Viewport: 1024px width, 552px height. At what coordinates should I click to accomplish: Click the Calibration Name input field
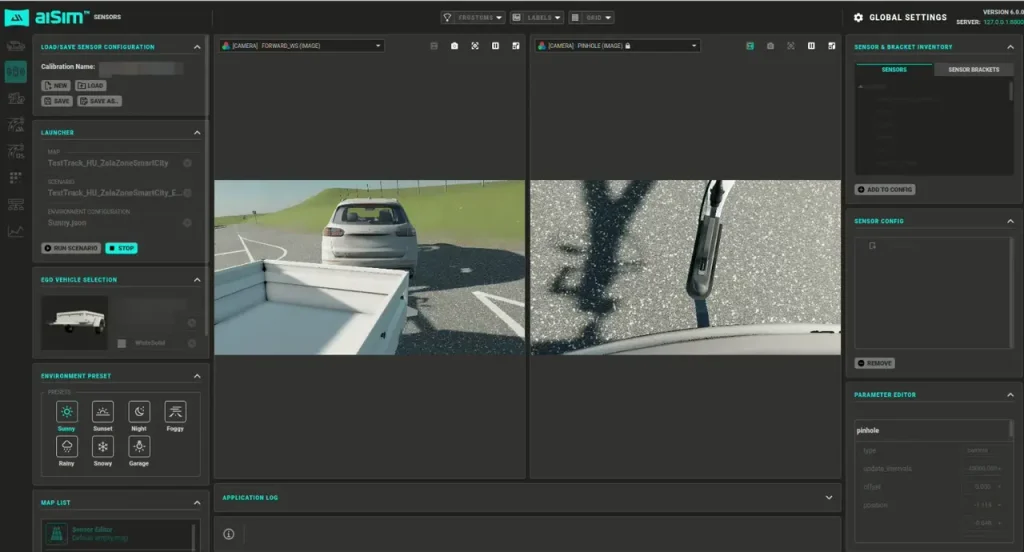tap(140, 67)
